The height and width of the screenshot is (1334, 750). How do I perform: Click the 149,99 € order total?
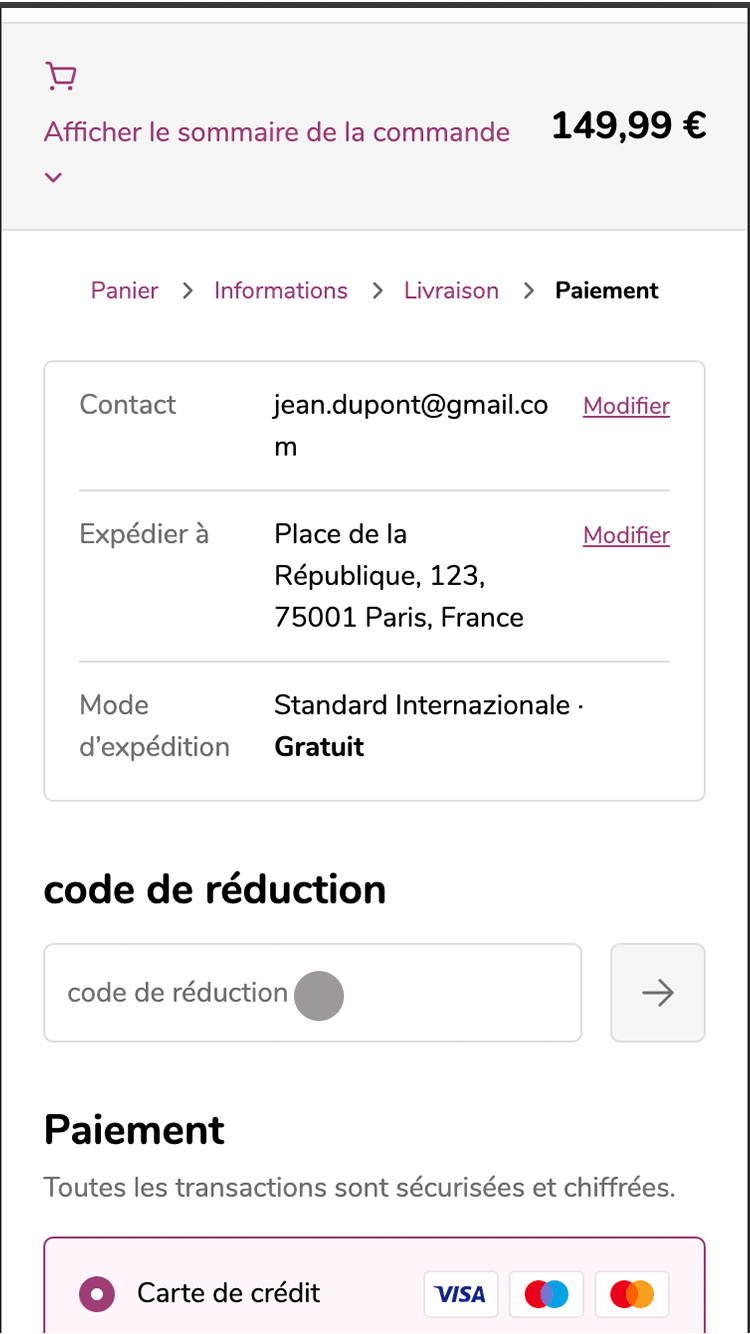(x=629, y=126)
